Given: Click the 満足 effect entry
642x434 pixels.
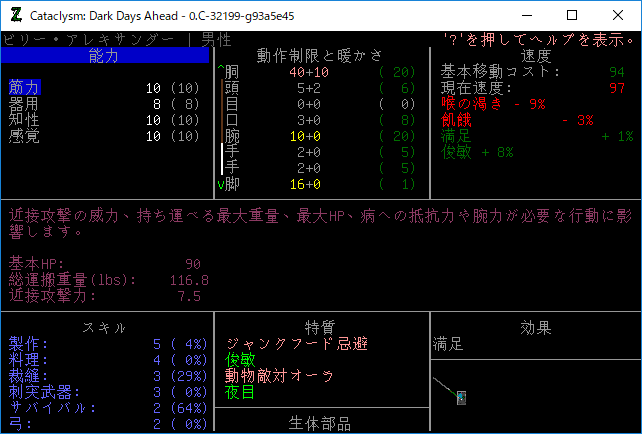Looking at the screenshot, I should coord(448,344).
